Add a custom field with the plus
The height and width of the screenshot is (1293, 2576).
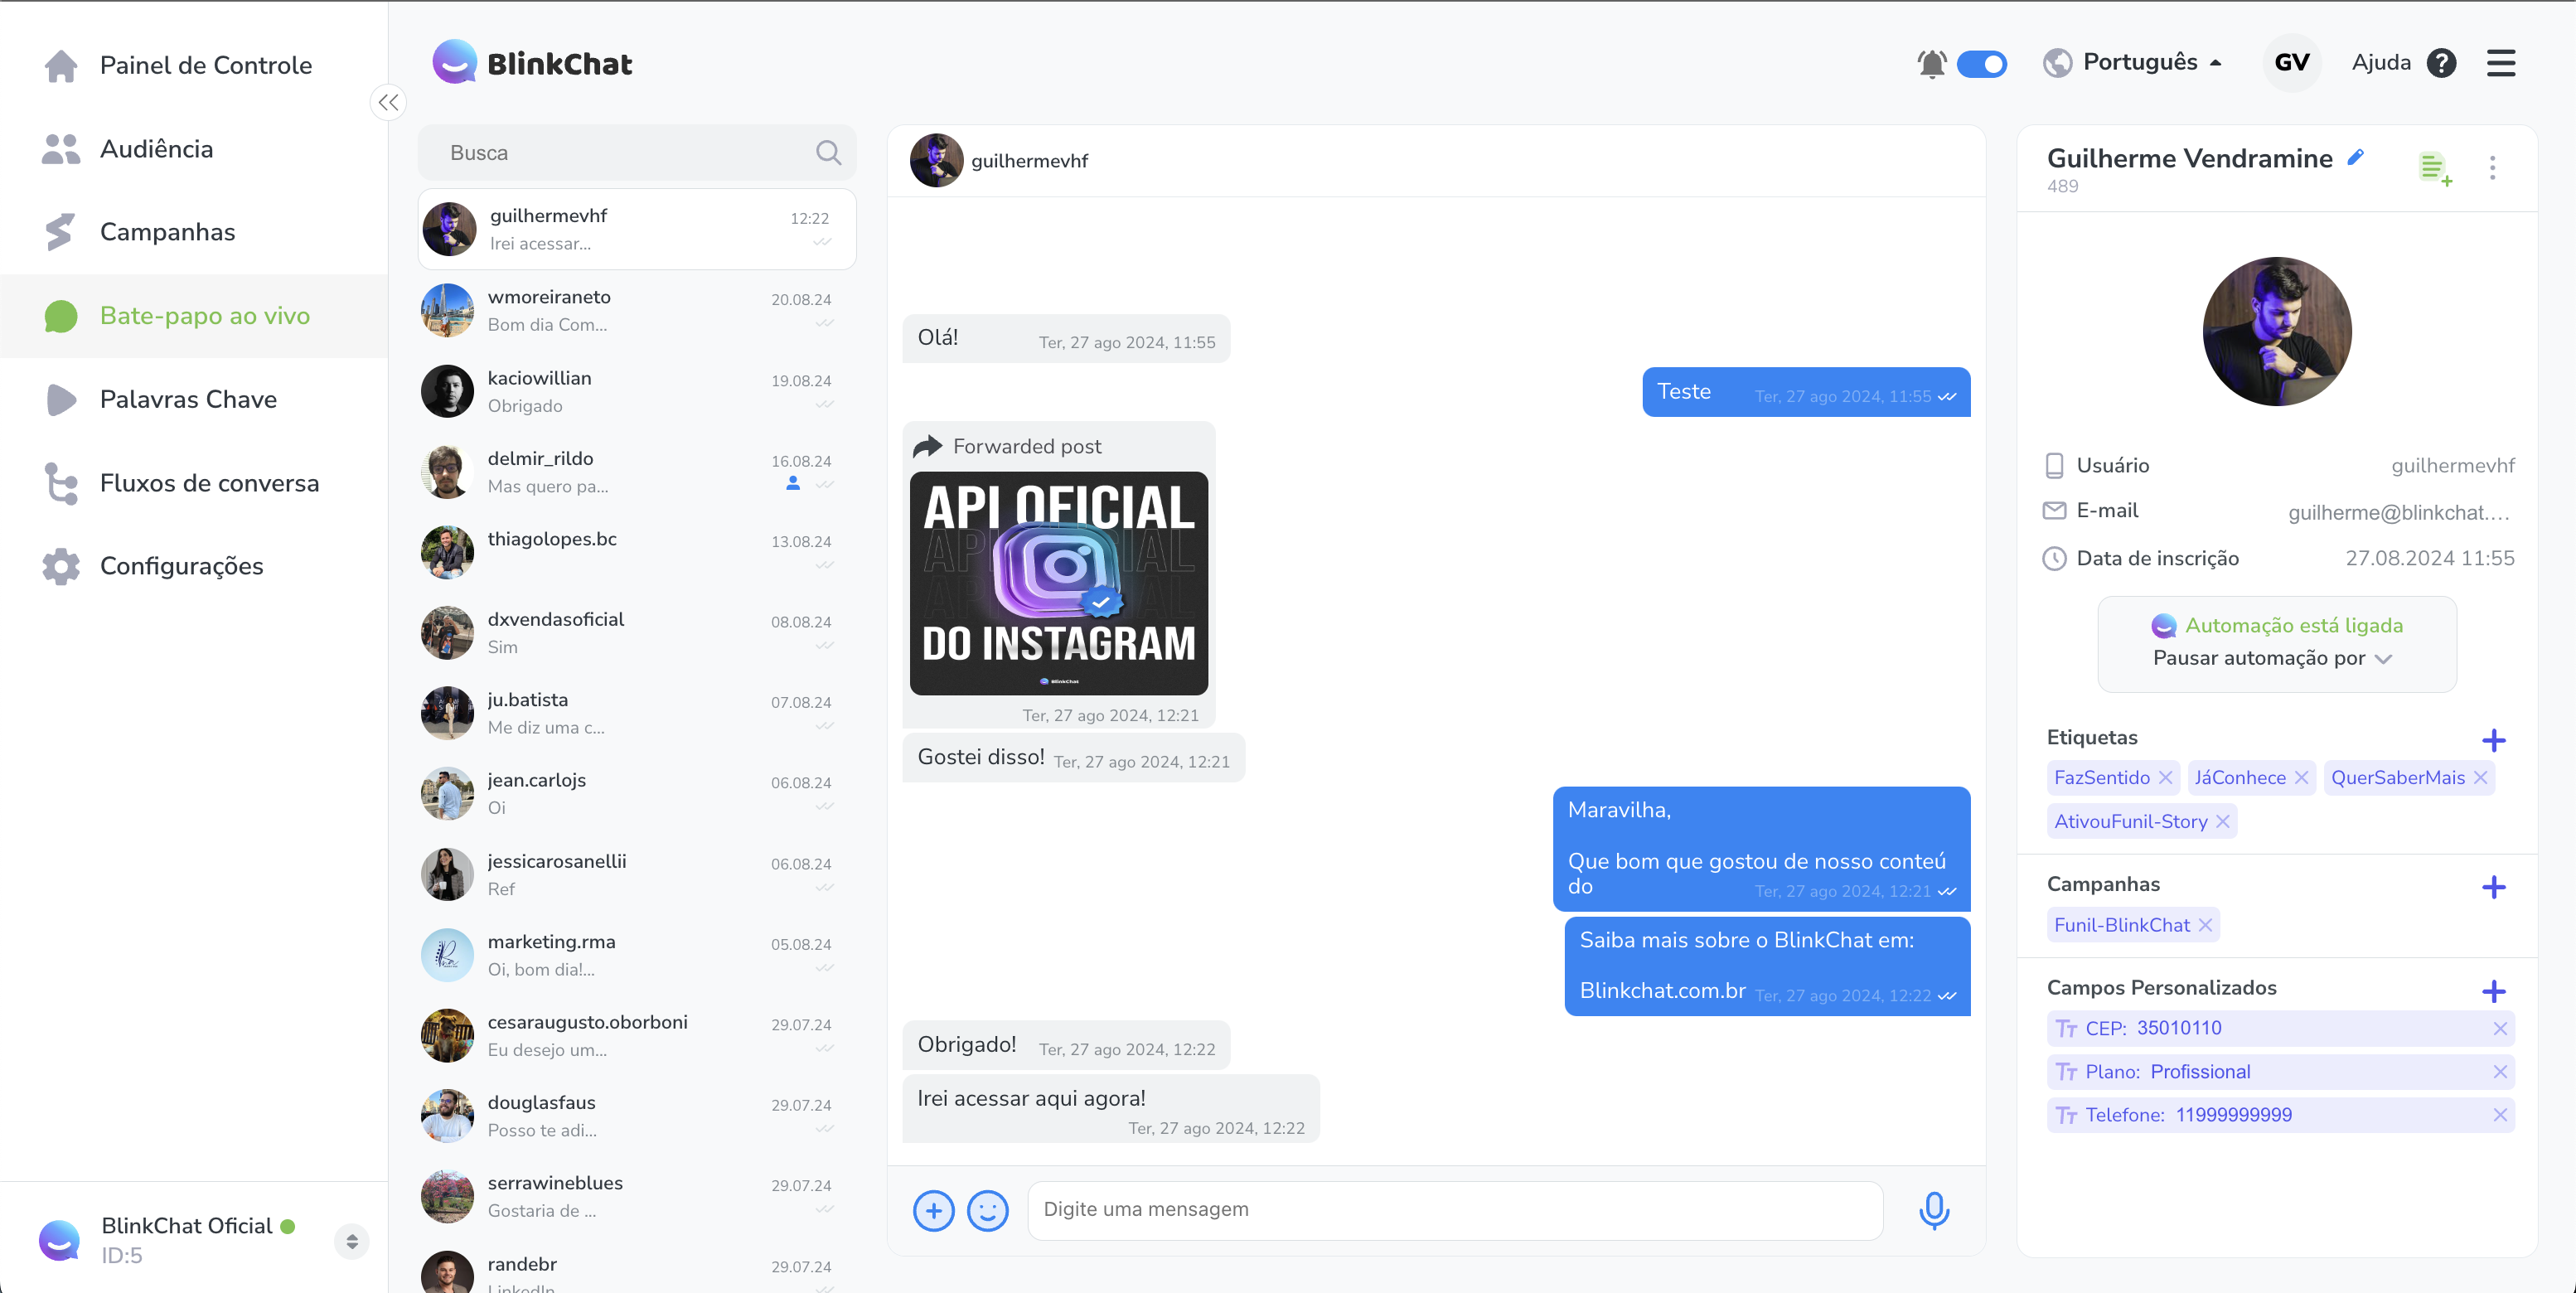click(x=2494, y=991)
